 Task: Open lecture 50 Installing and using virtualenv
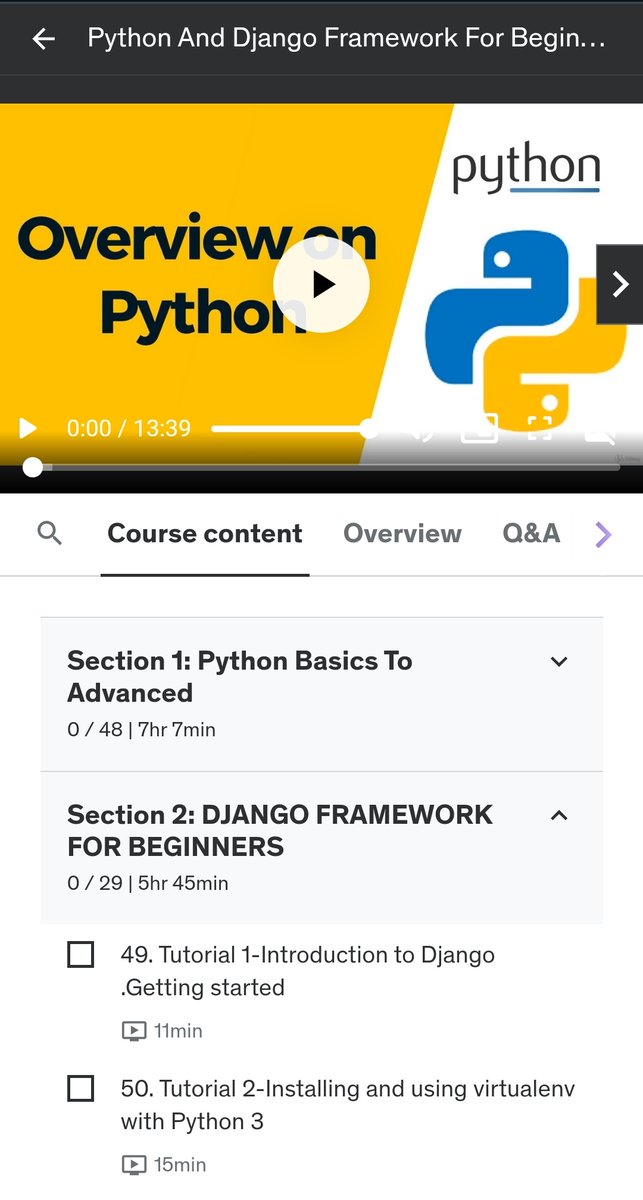tap(348, 1105)
